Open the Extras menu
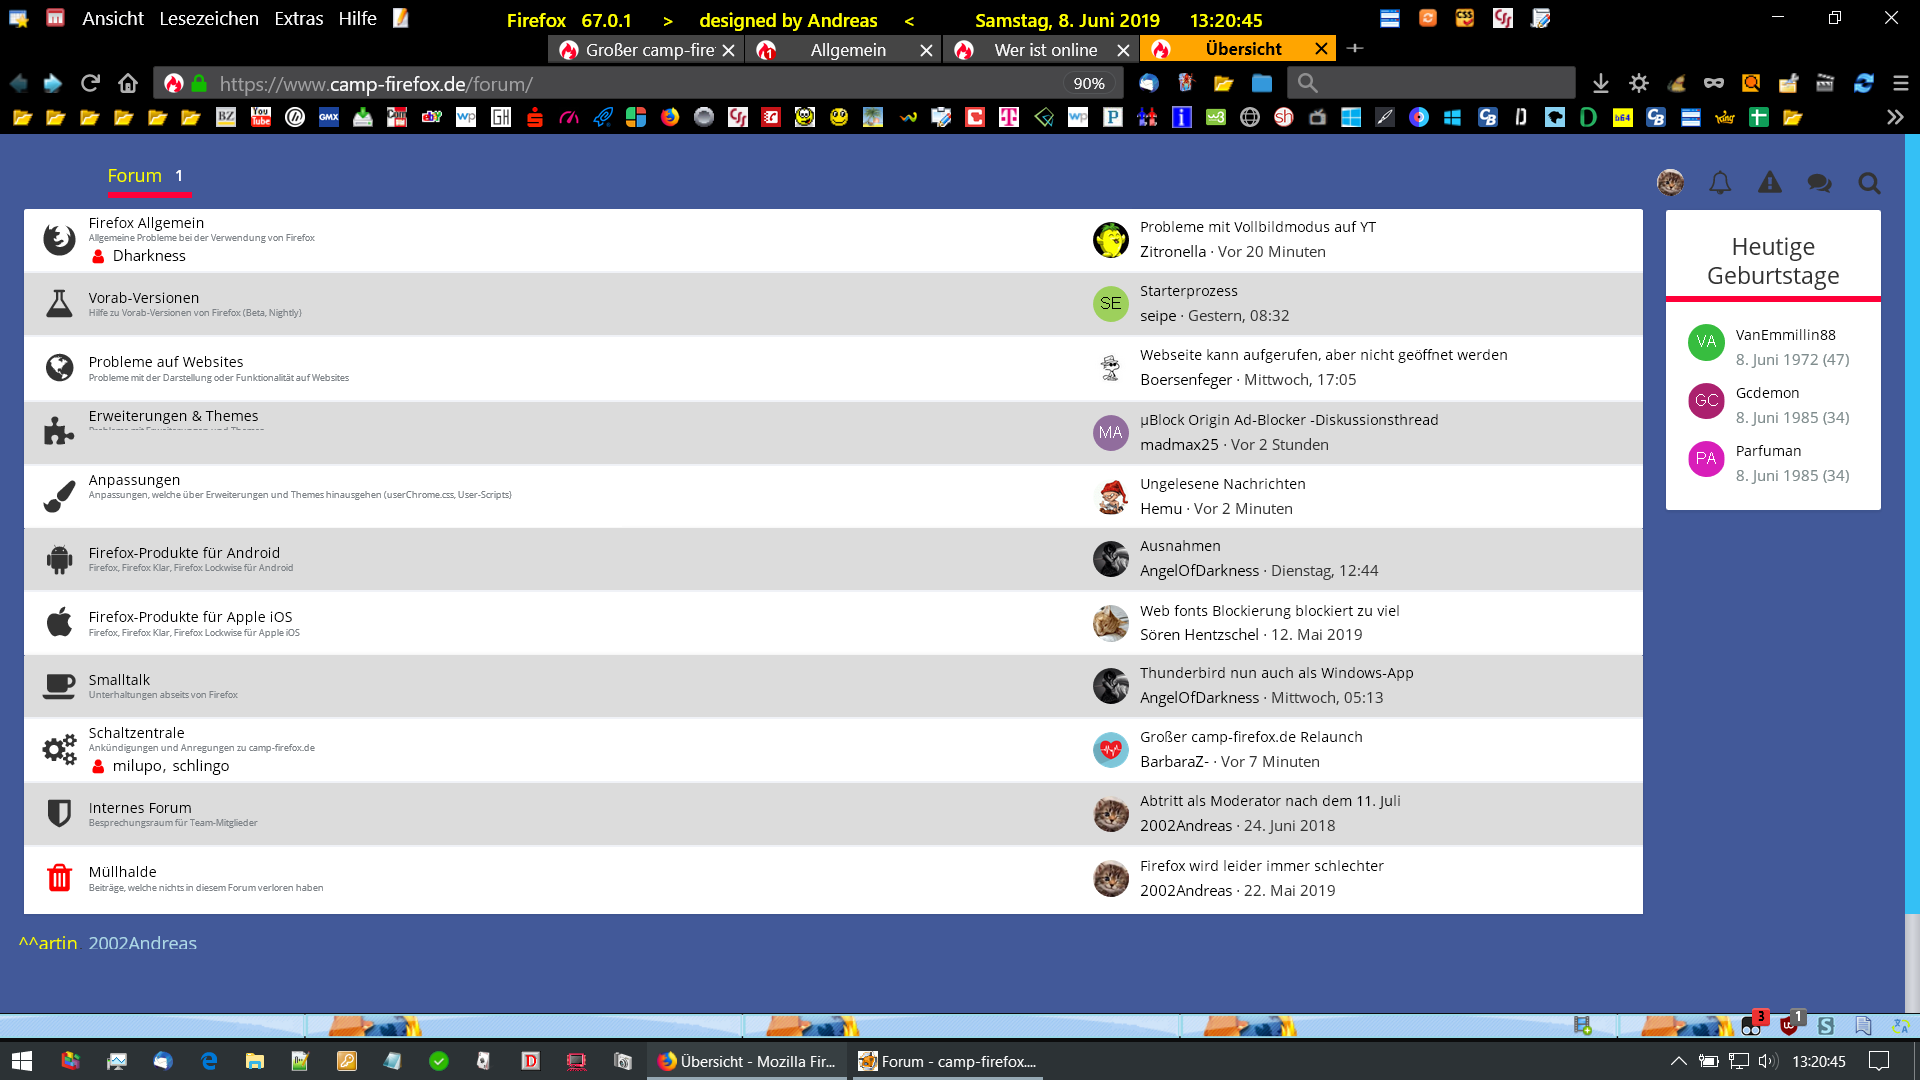The height and width of the screenshot is (1080, 1920). pyautogui.click(x=298, y=19)
